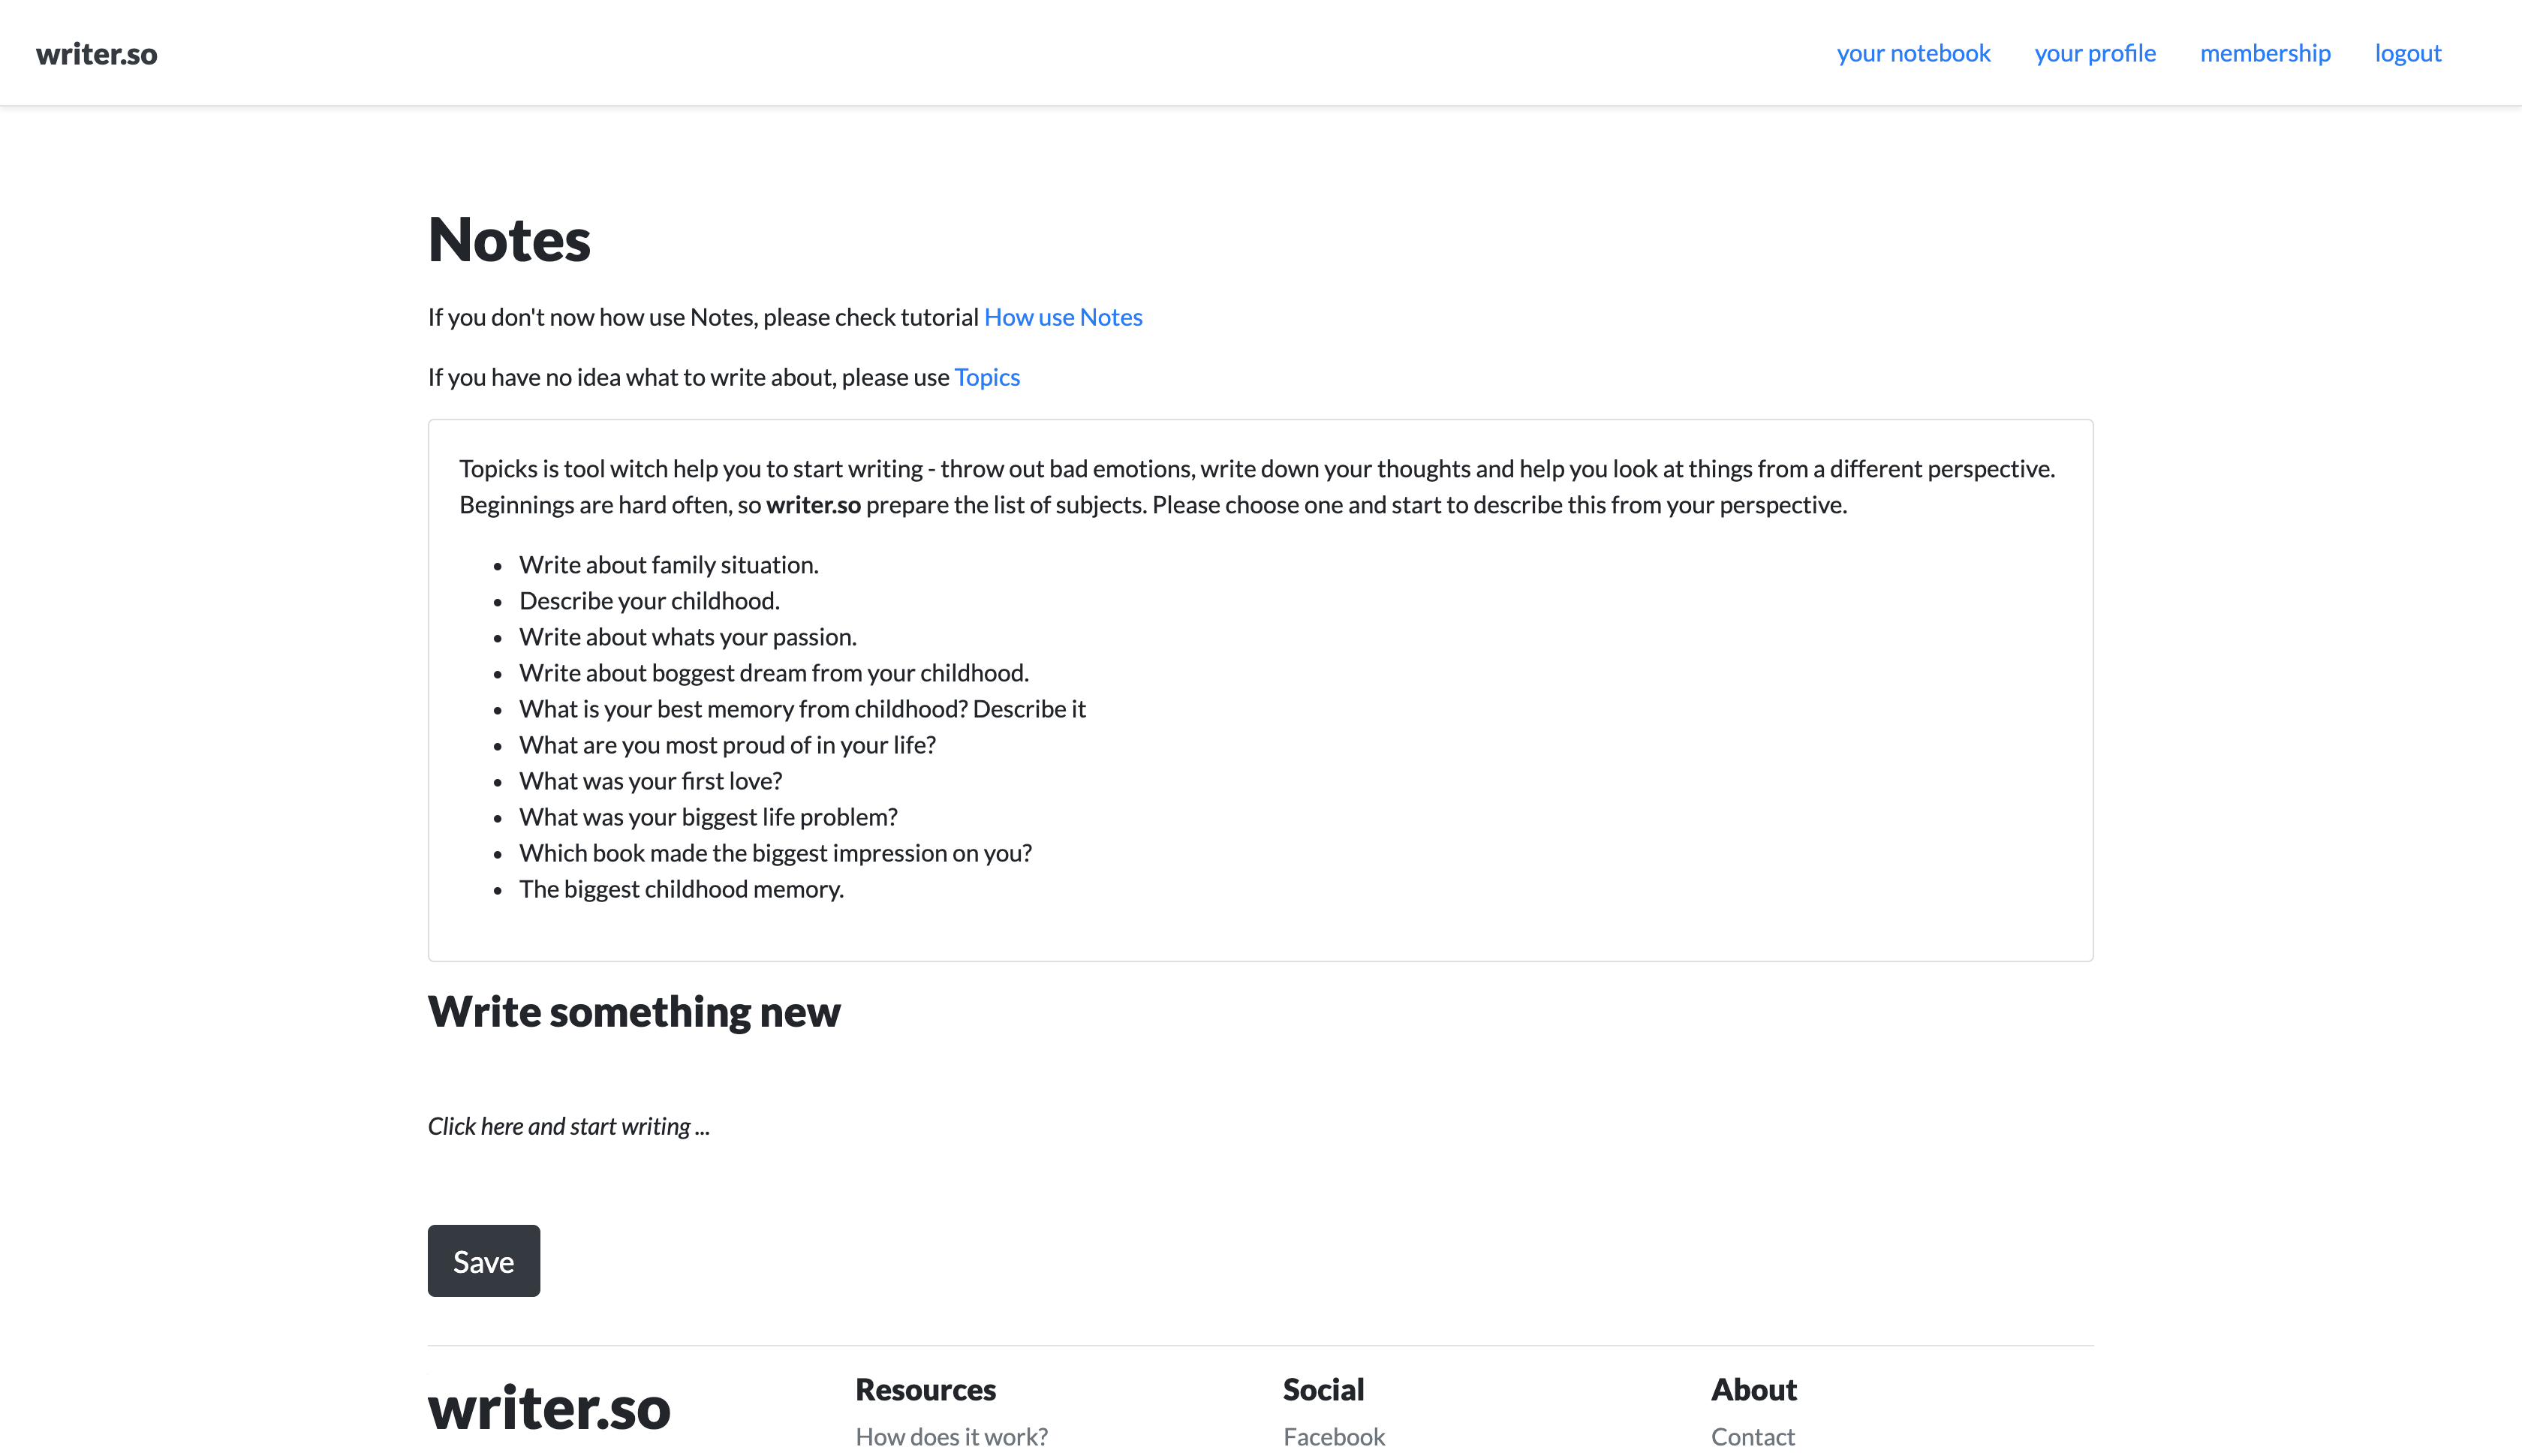The width and height of the screenshot is (2522, 1456).
Task: Click the Topics link
Action: 987,377
